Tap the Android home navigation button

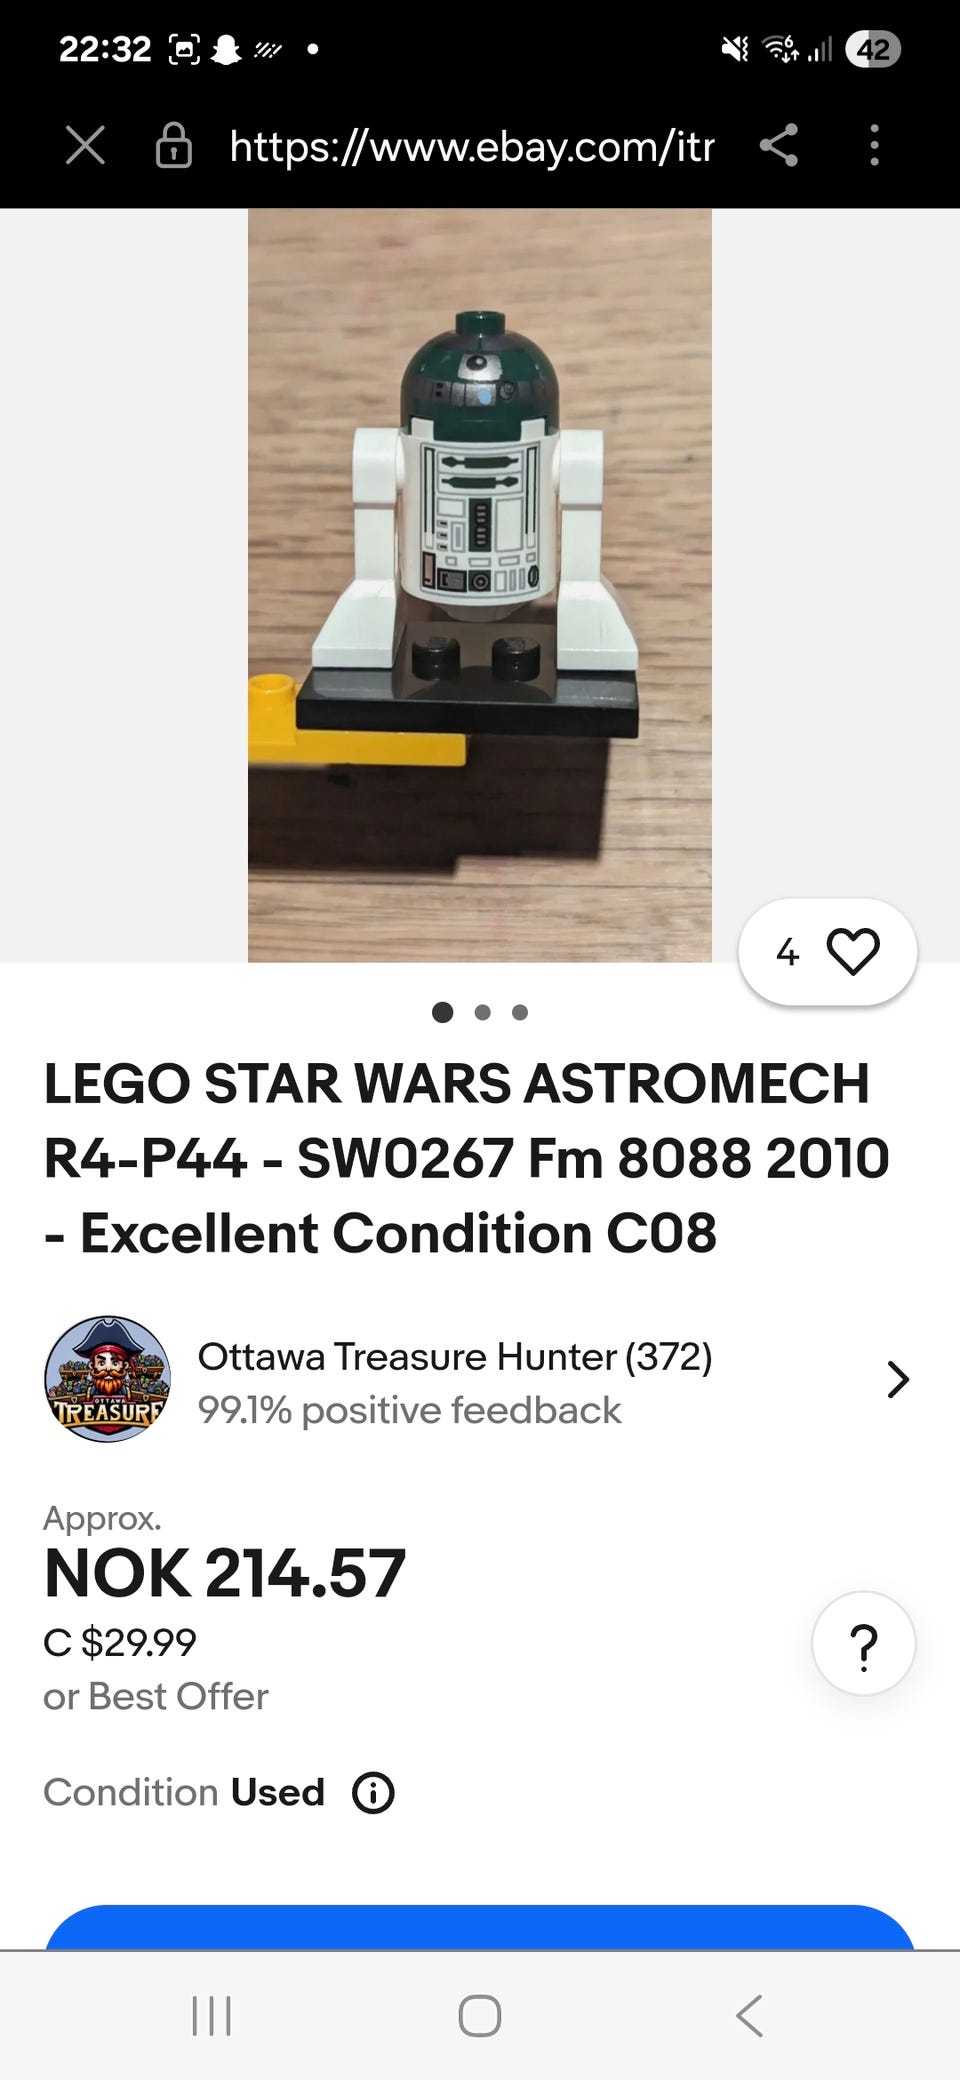480,2015
